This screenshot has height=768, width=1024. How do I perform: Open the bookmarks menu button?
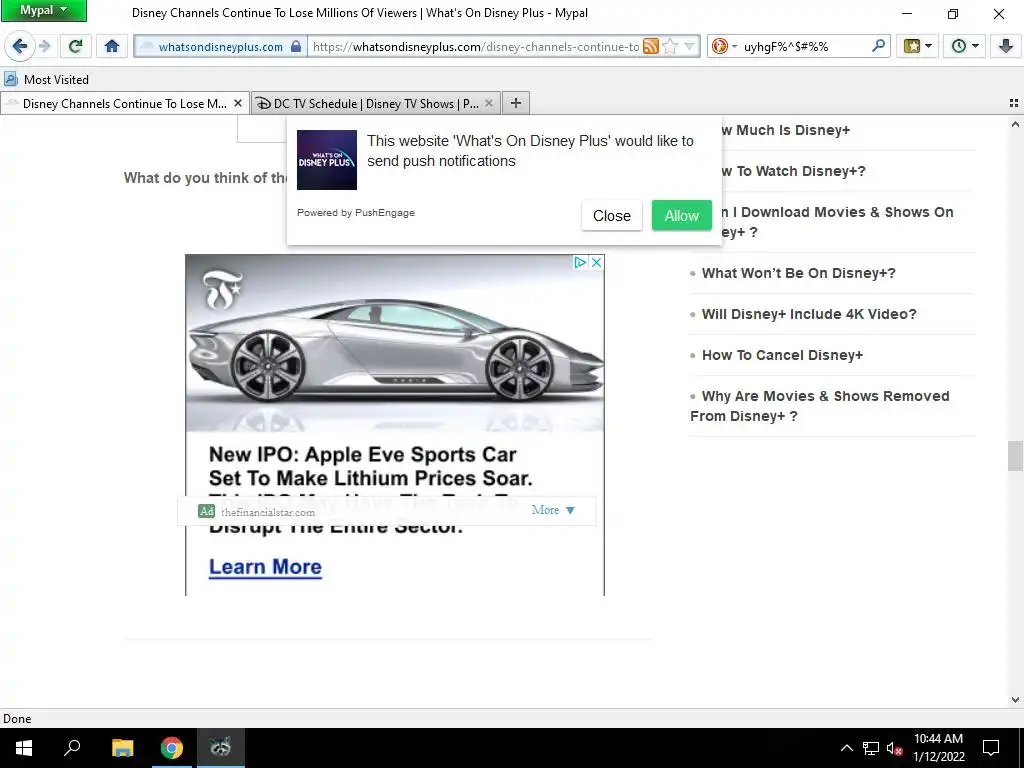pos(918,46)
